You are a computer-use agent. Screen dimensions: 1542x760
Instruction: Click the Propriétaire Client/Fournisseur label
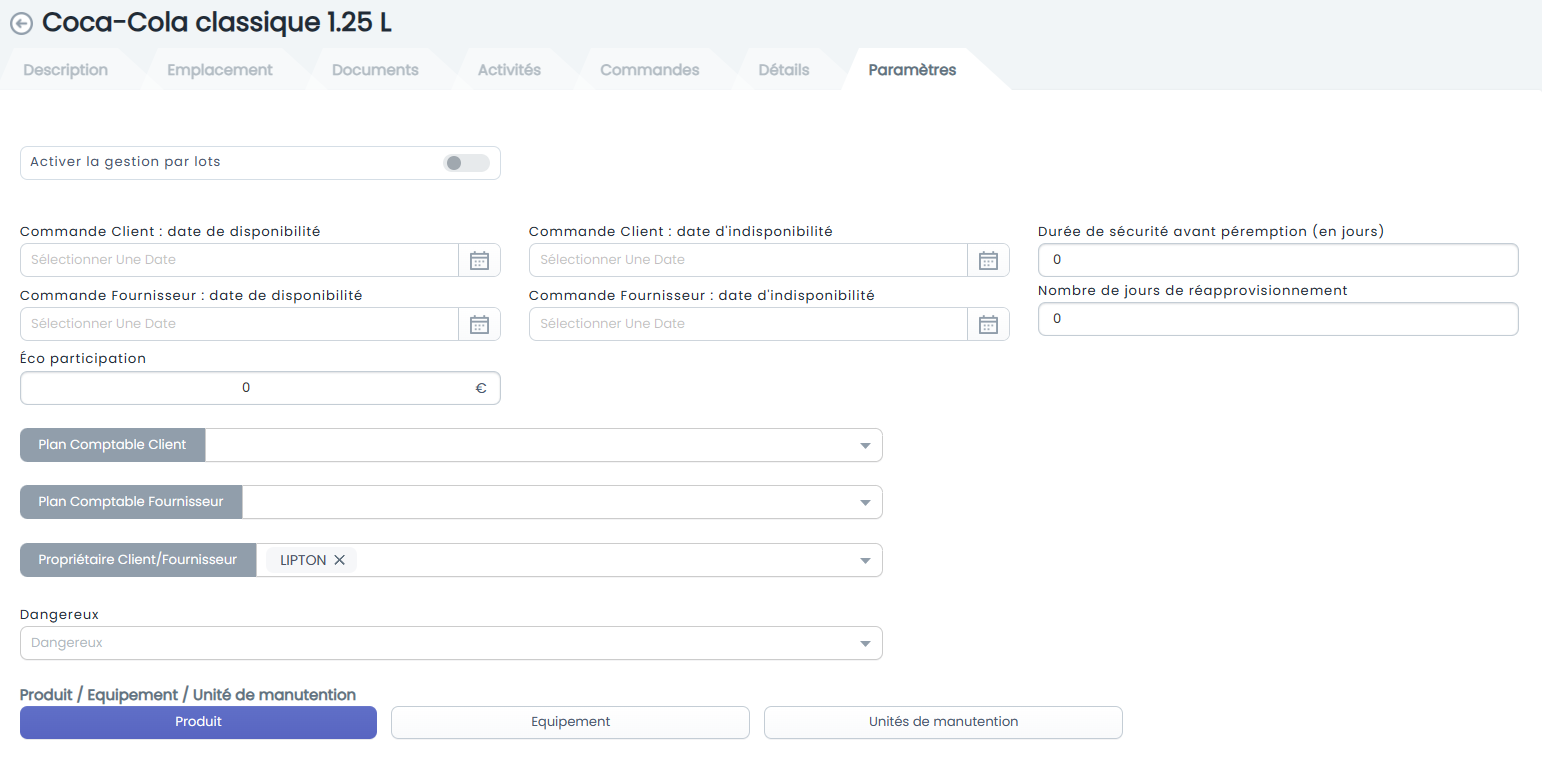coord(138,560)
